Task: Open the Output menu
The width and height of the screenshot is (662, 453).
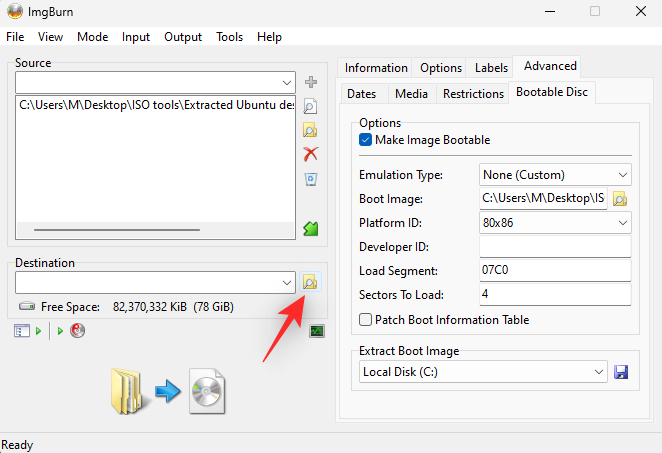Action: click(183, 37)
